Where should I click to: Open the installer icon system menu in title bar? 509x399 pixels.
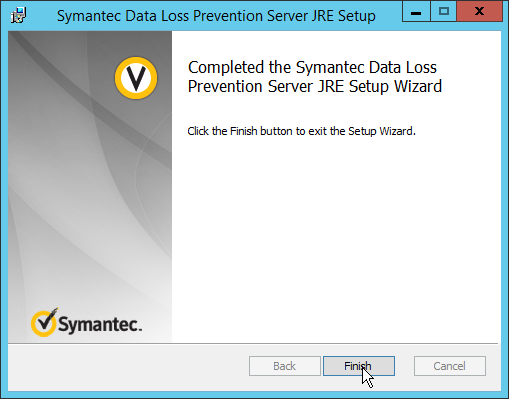pos(18,15)
